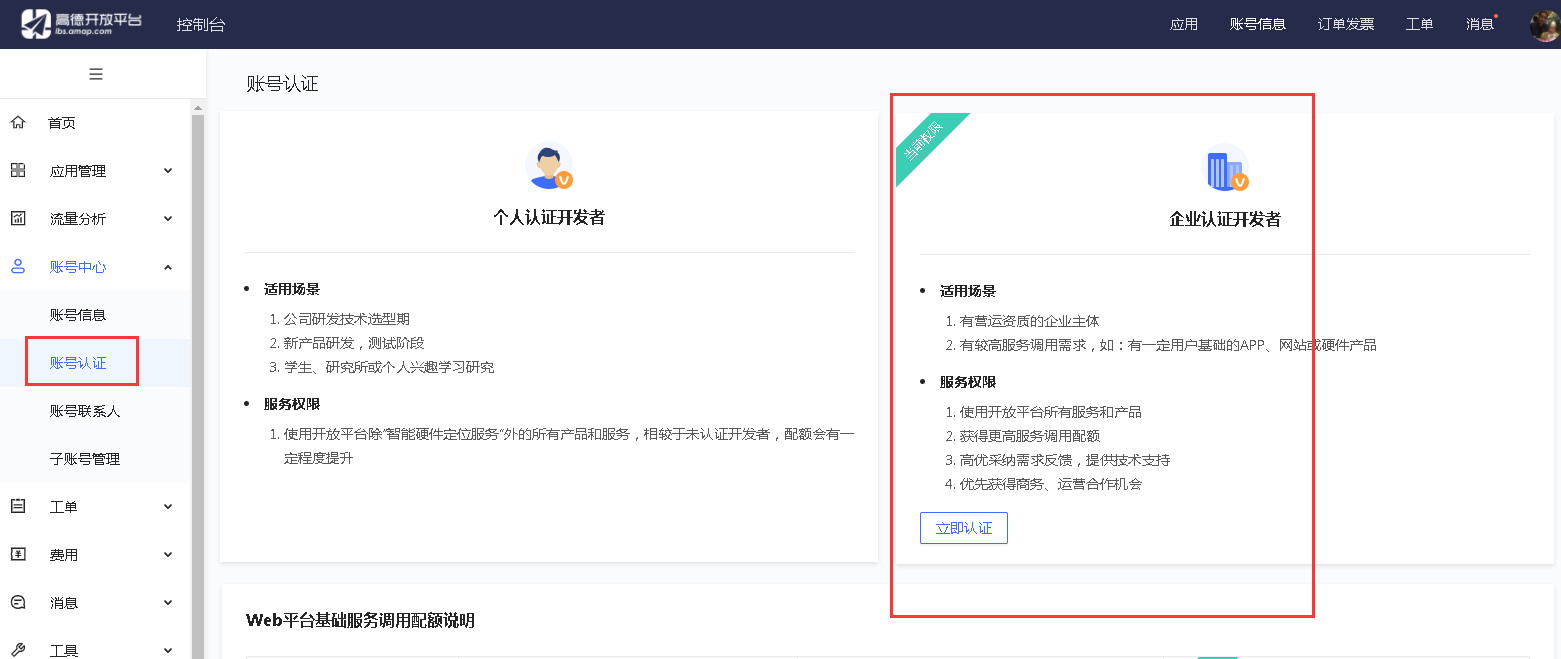Click the sidebar scrollbar up arrow
The height and width of the screenshot is (659, 1561).
[198, 107]
